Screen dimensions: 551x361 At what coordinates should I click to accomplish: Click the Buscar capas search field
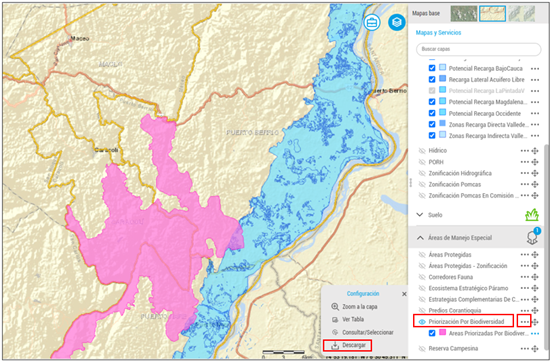[479, 49]
